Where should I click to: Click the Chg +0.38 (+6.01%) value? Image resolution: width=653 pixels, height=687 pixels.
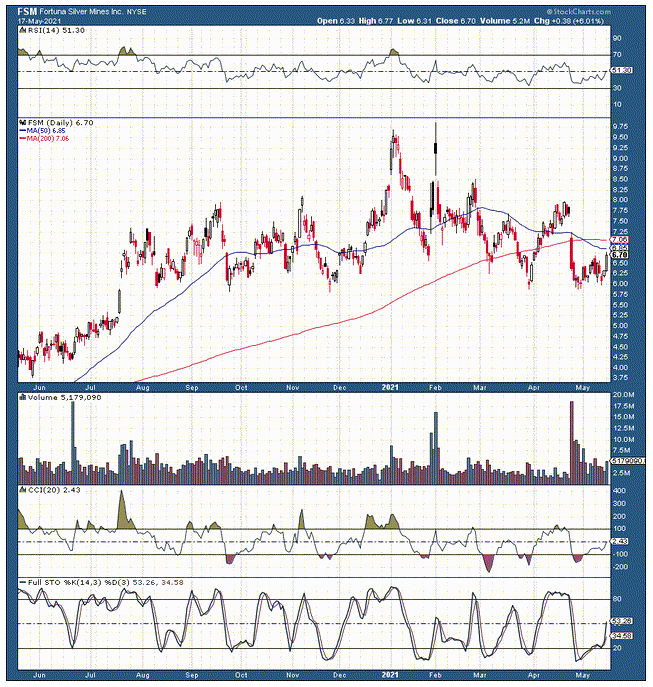(569, 21)
